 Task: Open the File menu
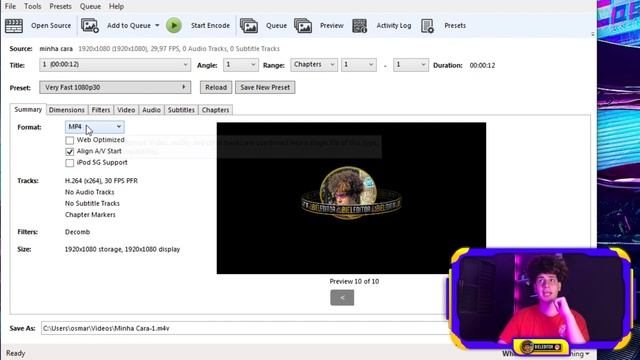coord(10,6)
